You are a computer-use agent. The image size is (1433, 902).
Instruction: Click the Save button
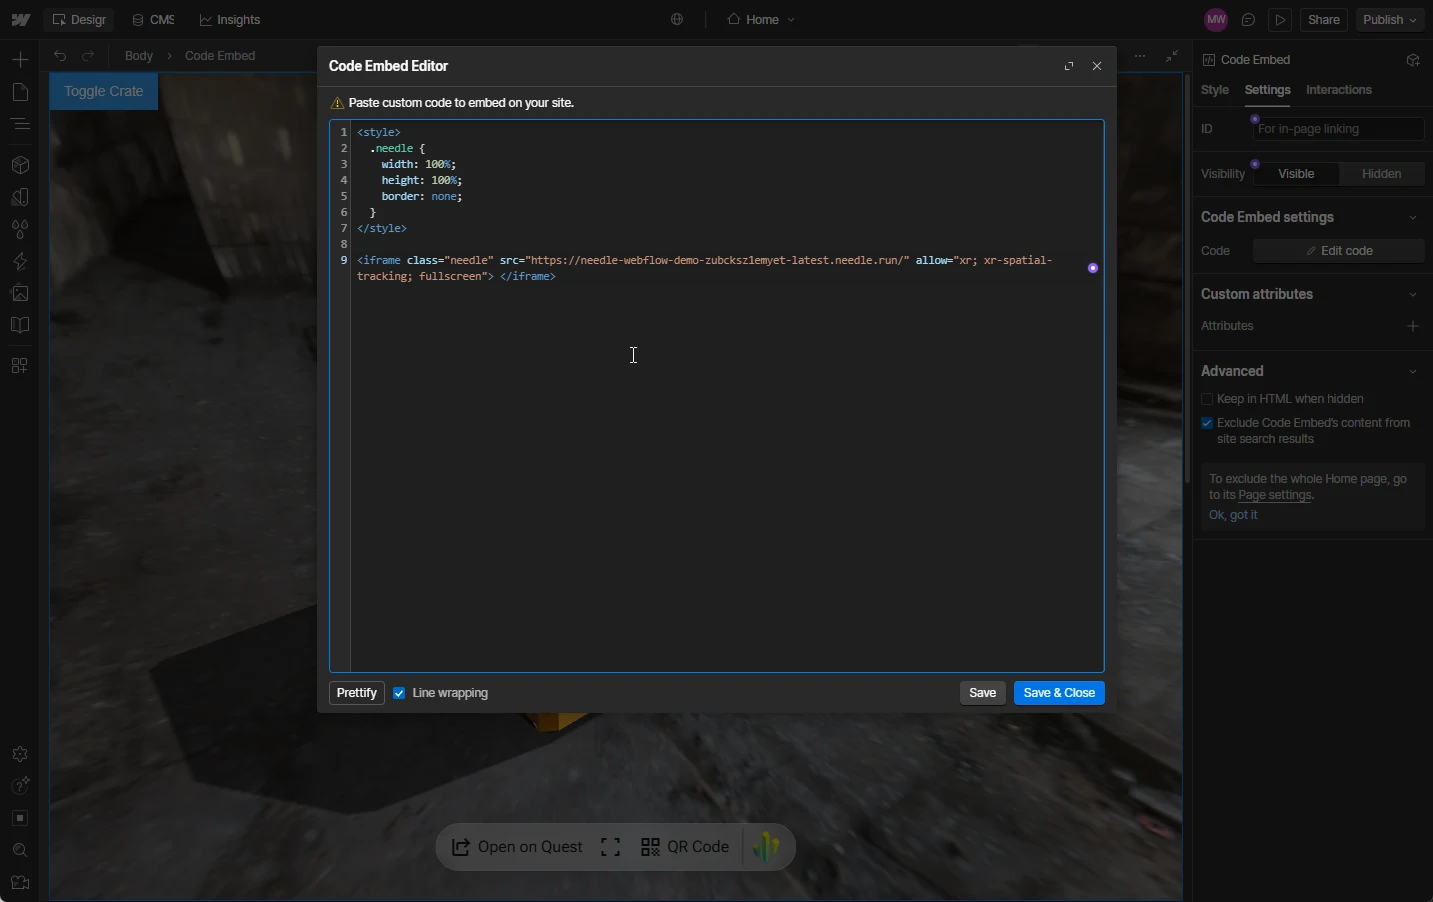click(x=983, y=693)
